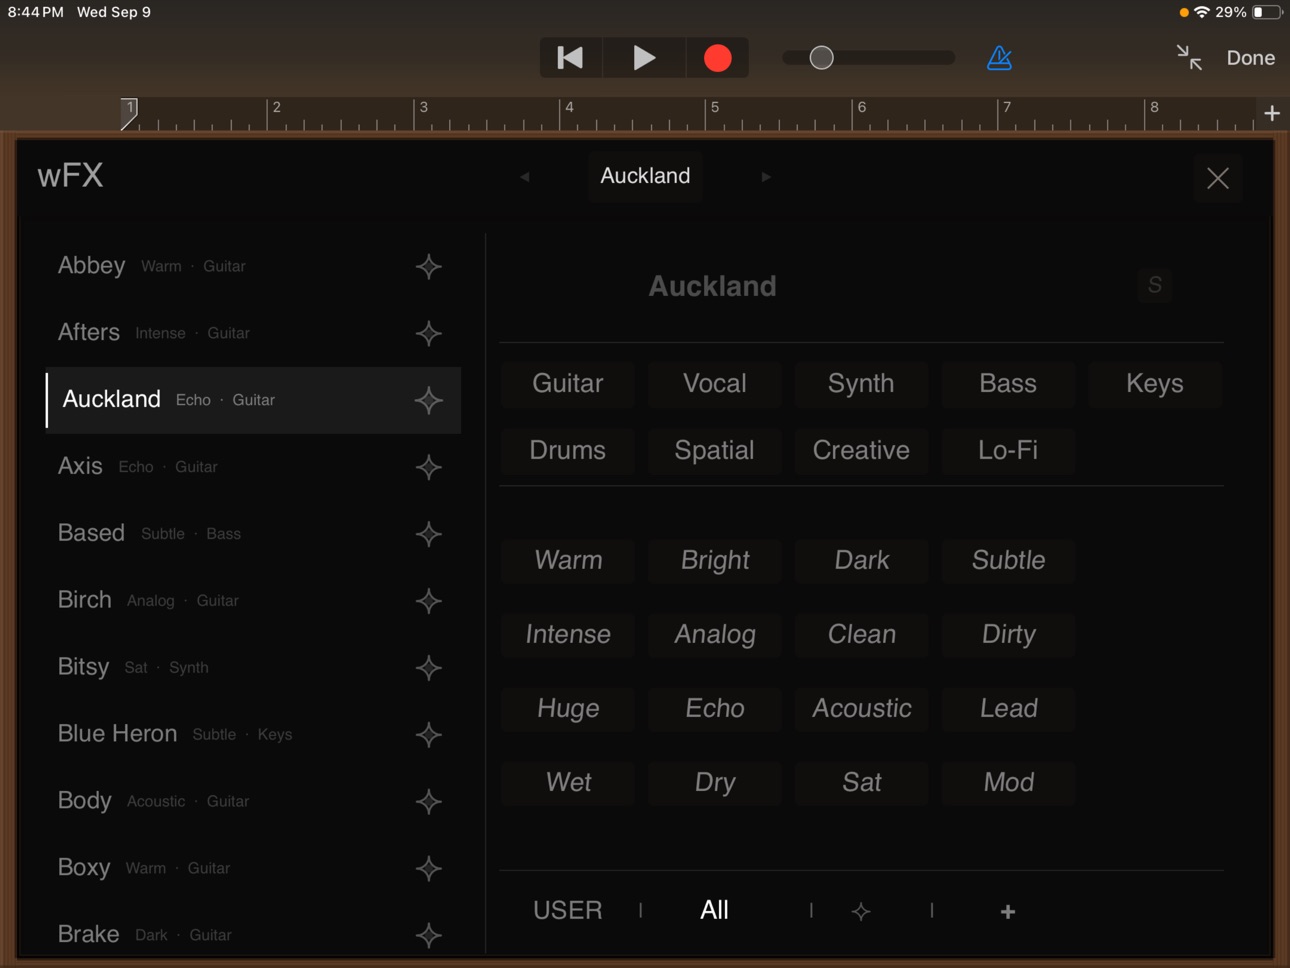Viewport: 1290px width, 968px height.
Task: Favorite the Birch preset star
Action: (429, 601)
